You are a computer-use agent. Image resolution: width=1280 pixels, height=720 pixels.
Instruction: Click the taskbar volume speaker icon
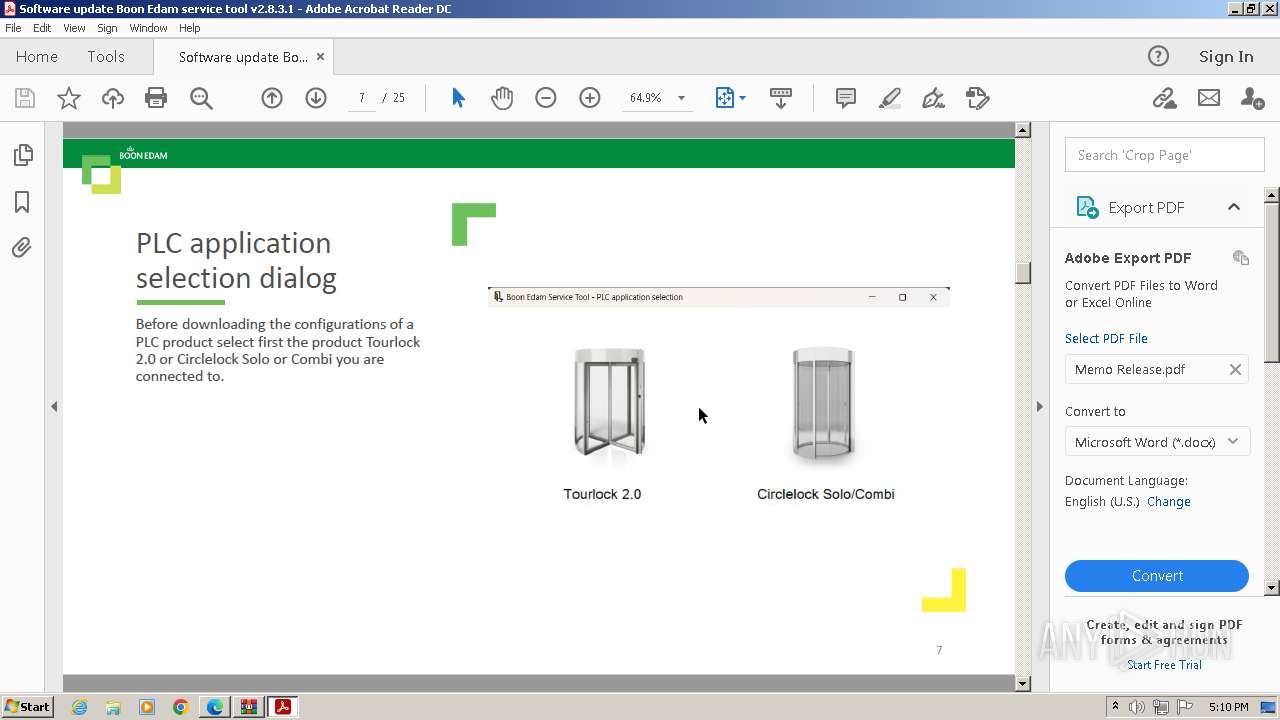pos(1137,707)
